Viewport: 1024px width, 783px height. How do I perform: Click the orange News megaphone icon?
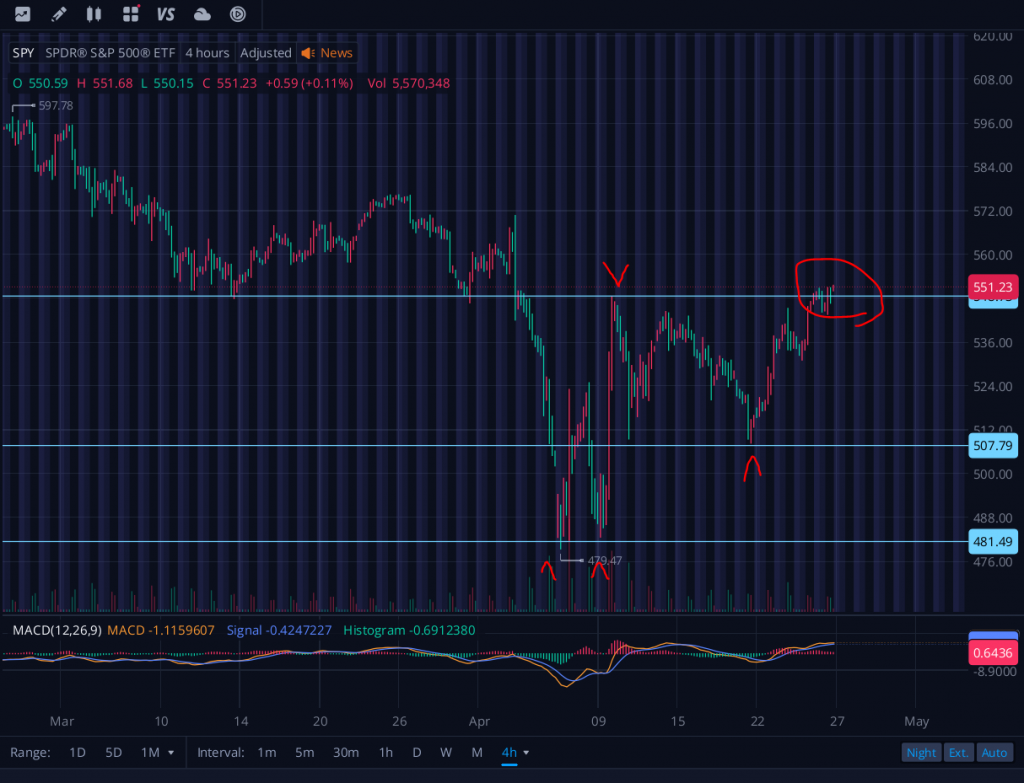pyautogui.click(x=308, y=53)
